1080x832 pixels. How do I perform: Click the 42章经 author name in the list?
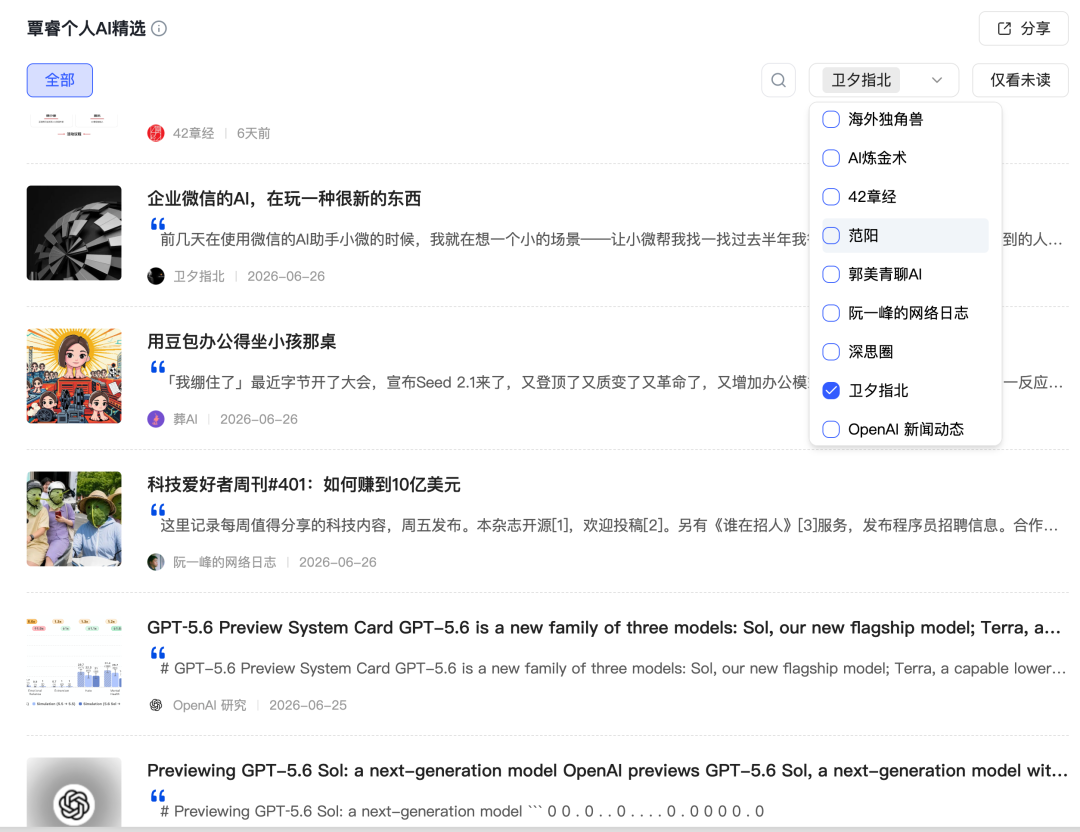(x=194, y=134)
